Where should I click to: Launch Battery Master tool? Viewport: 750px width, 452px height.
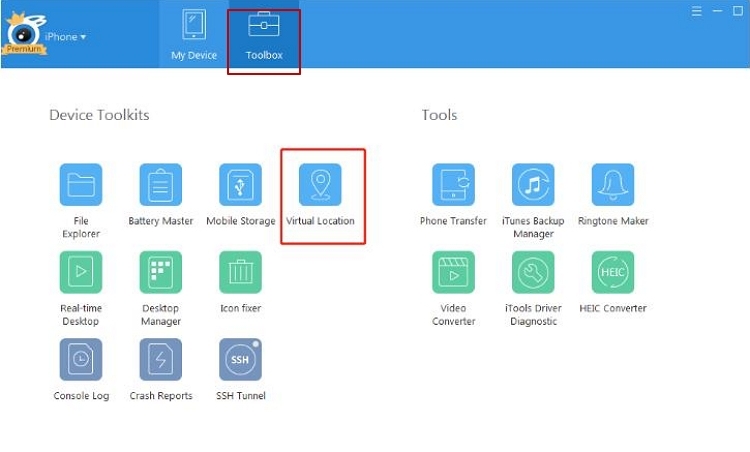tap(161, 185)
